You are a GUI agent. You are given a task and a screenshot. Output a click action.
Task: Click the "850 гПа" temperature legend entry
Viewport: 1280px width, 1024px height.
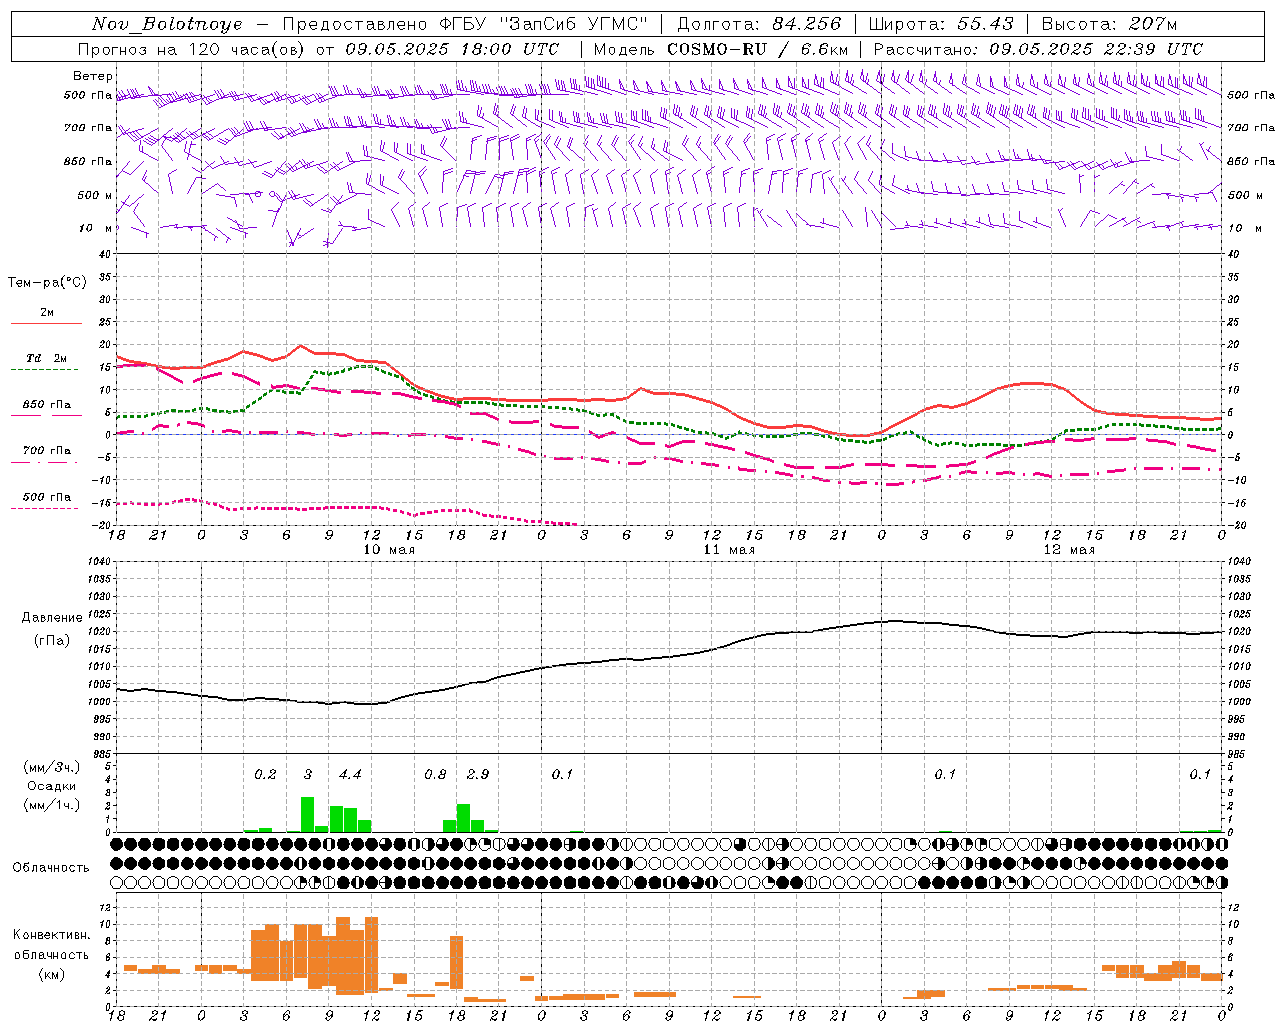click(x=47, y=405)
